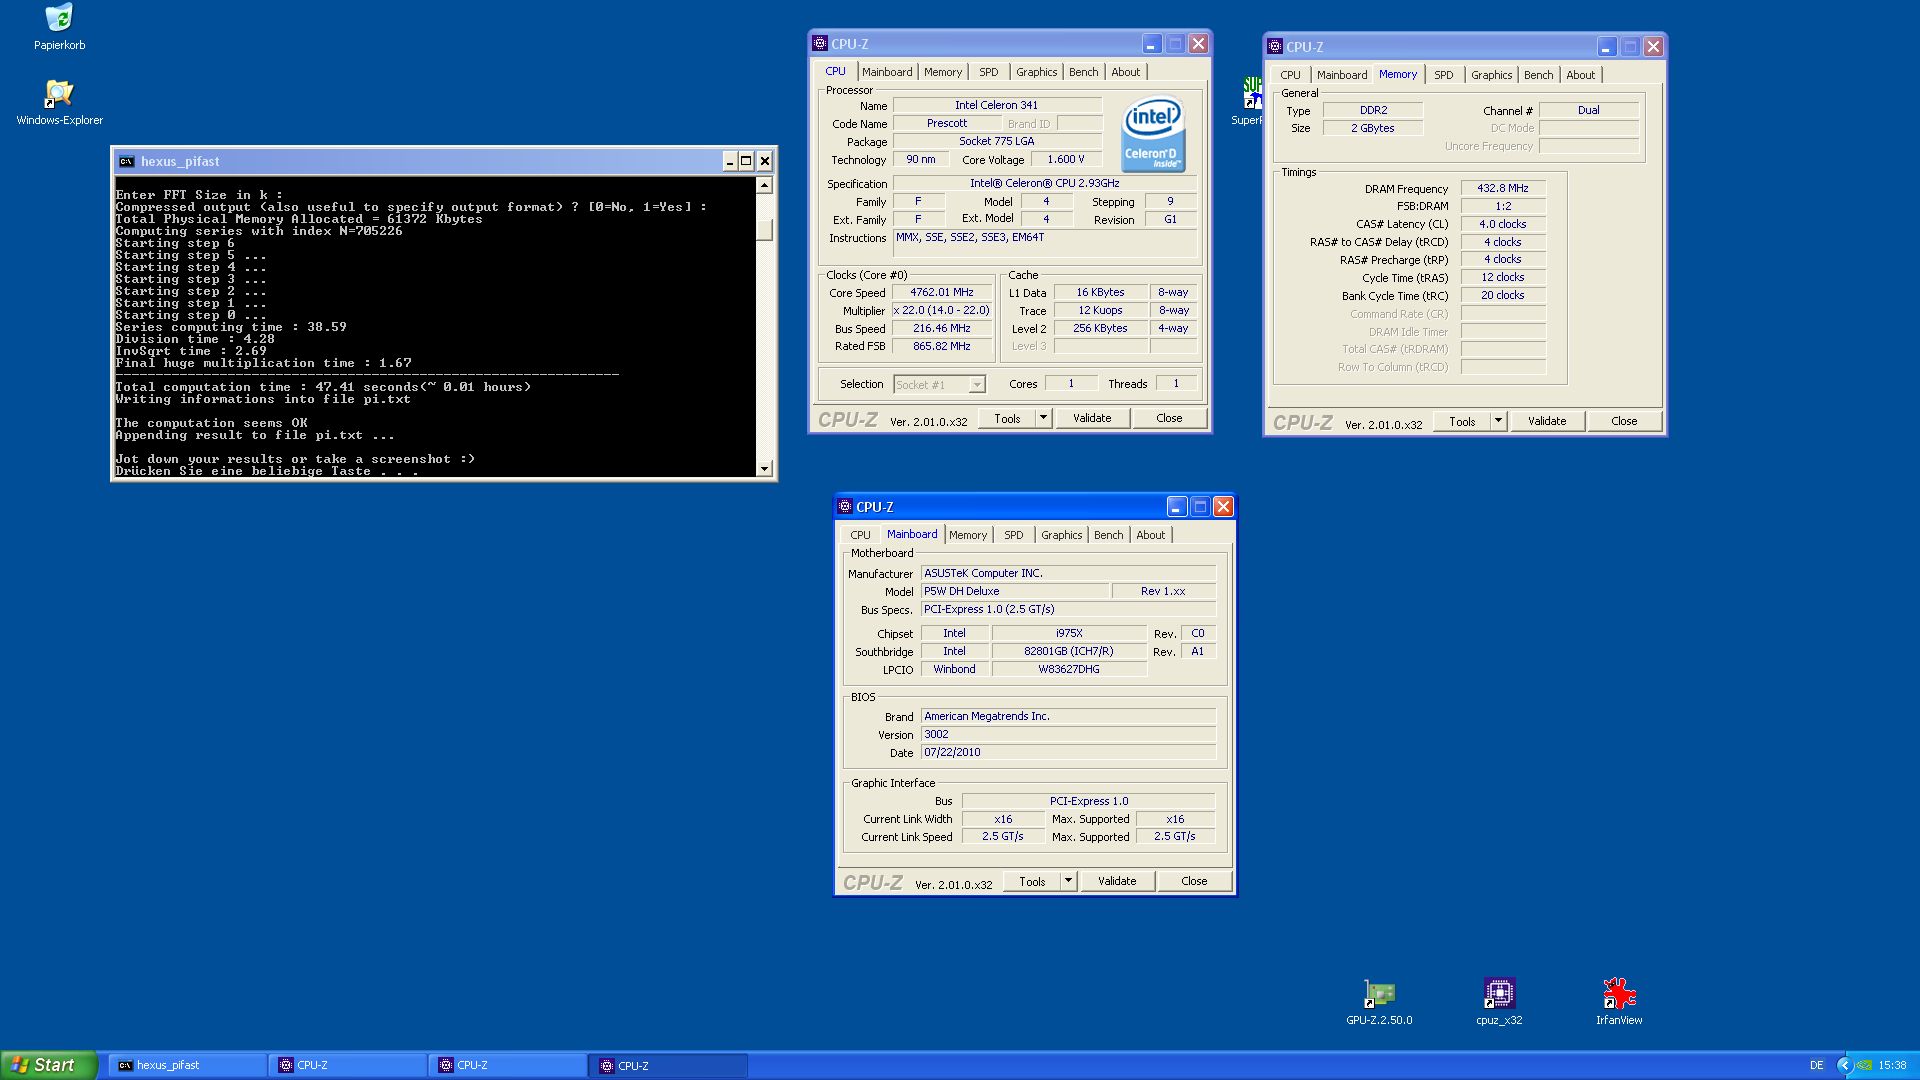Click the CPU-Z Mainboard window title icon
Screen dimensions: 1920x1080
click(845, 507)
